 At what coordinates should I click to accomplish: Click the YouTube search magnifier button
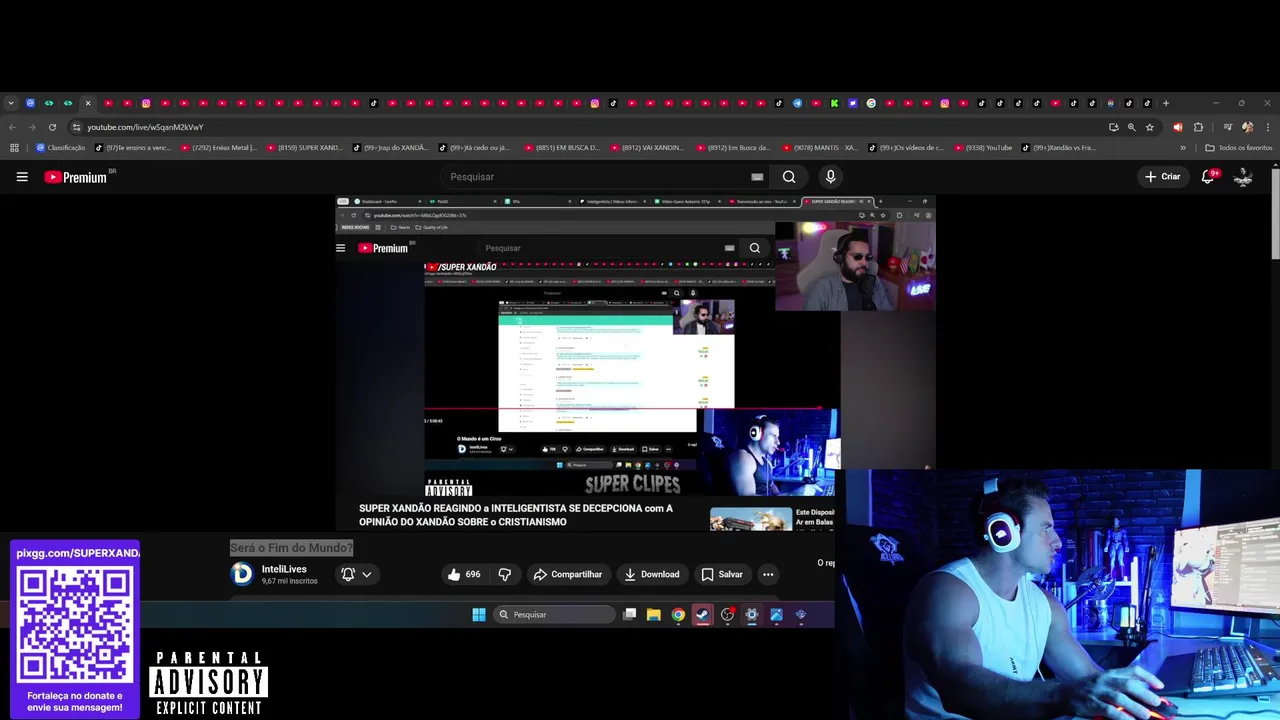click(x=789, y=177)
